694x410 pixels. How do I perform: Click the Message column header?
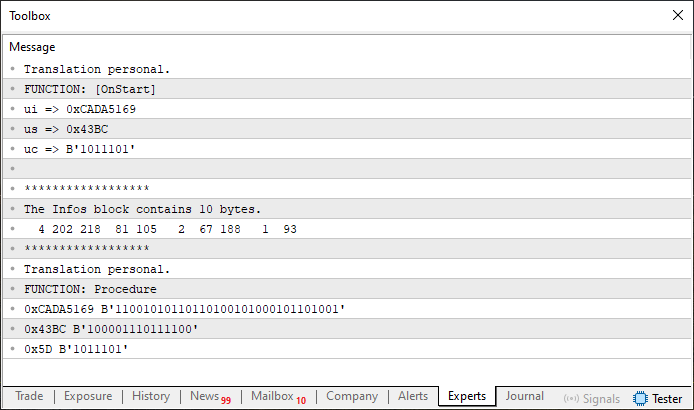[x=32, y=47]
